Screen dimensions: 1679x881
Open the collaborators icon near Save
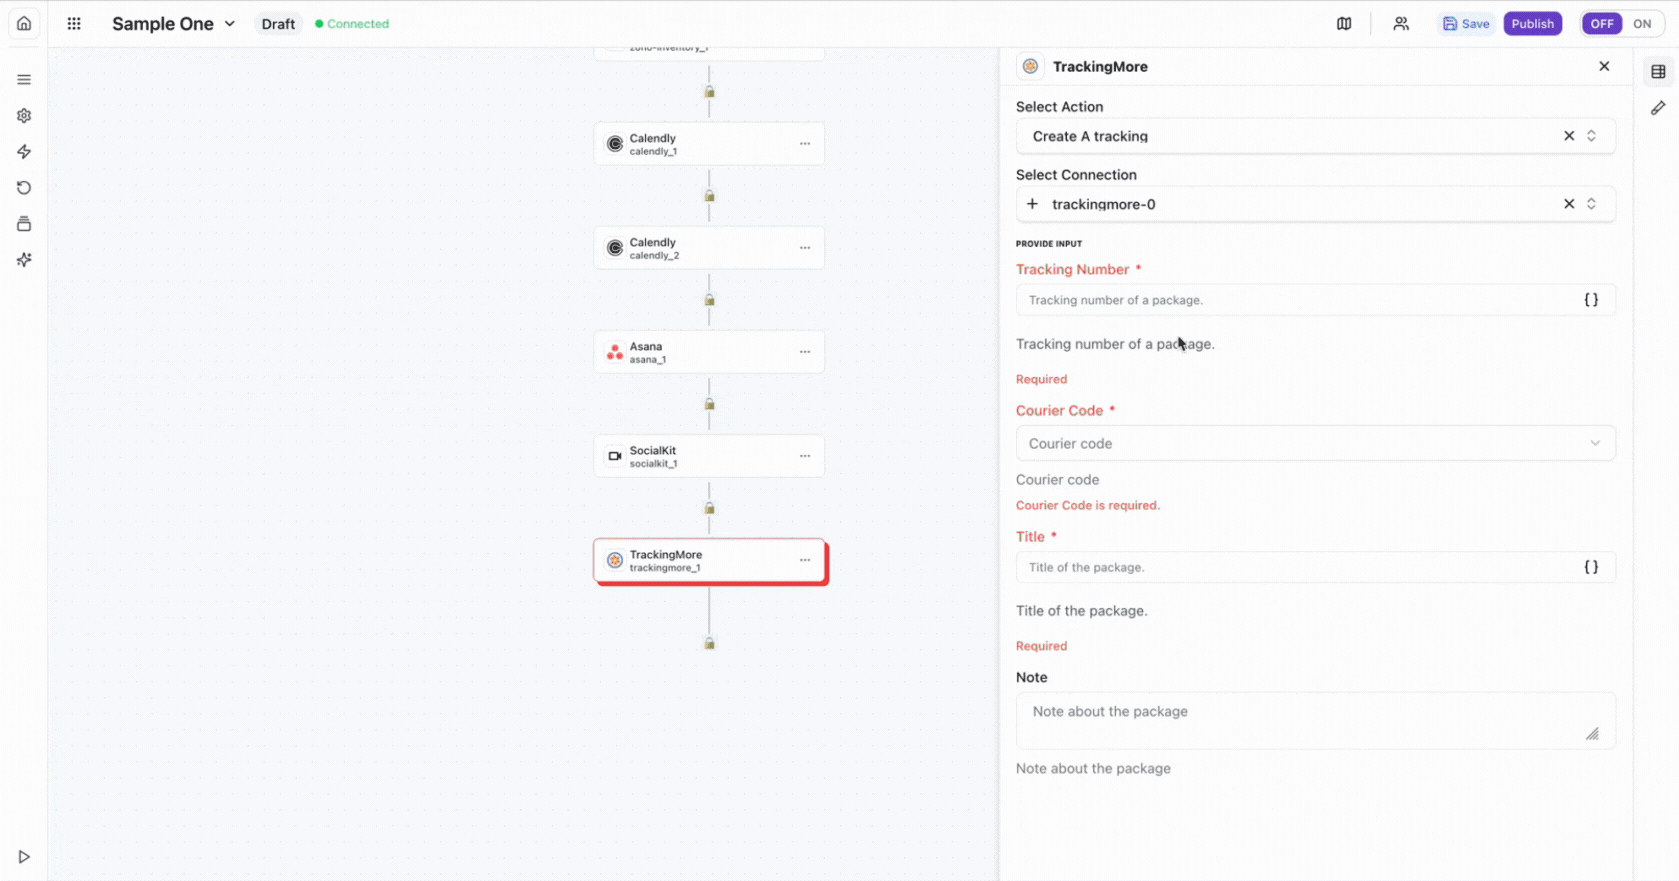click(x=1401, y=23)
